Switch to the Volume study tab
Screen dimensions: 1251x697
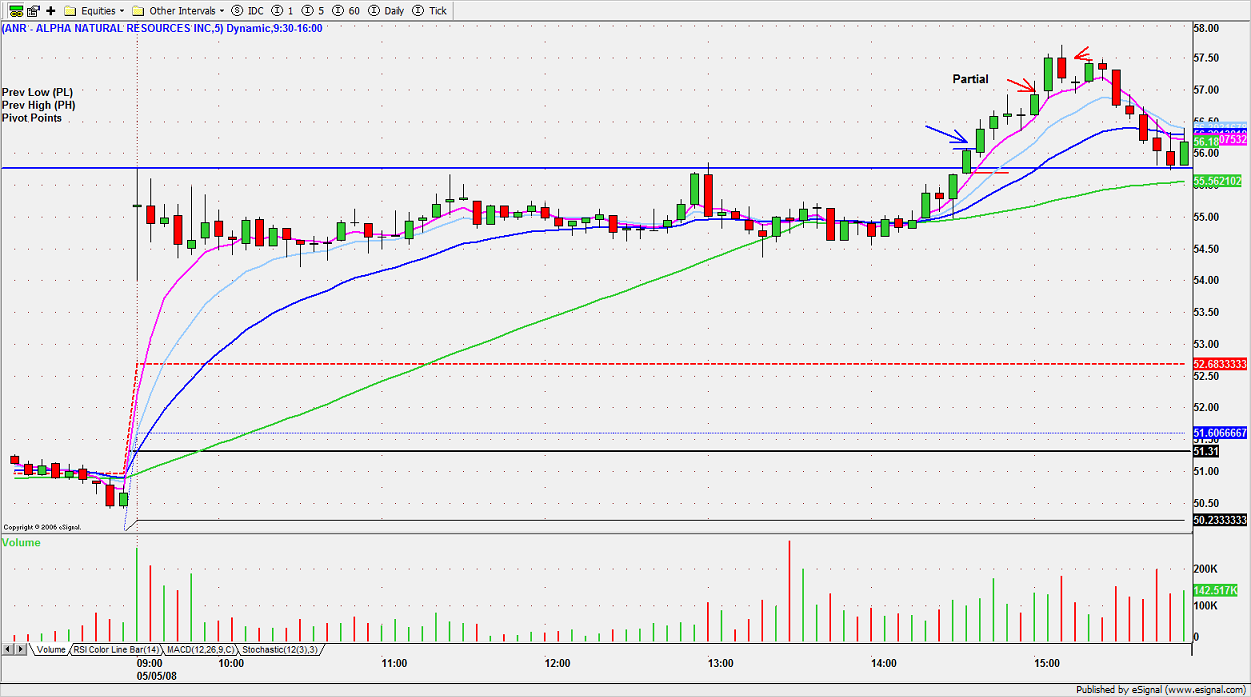point(50,650)
